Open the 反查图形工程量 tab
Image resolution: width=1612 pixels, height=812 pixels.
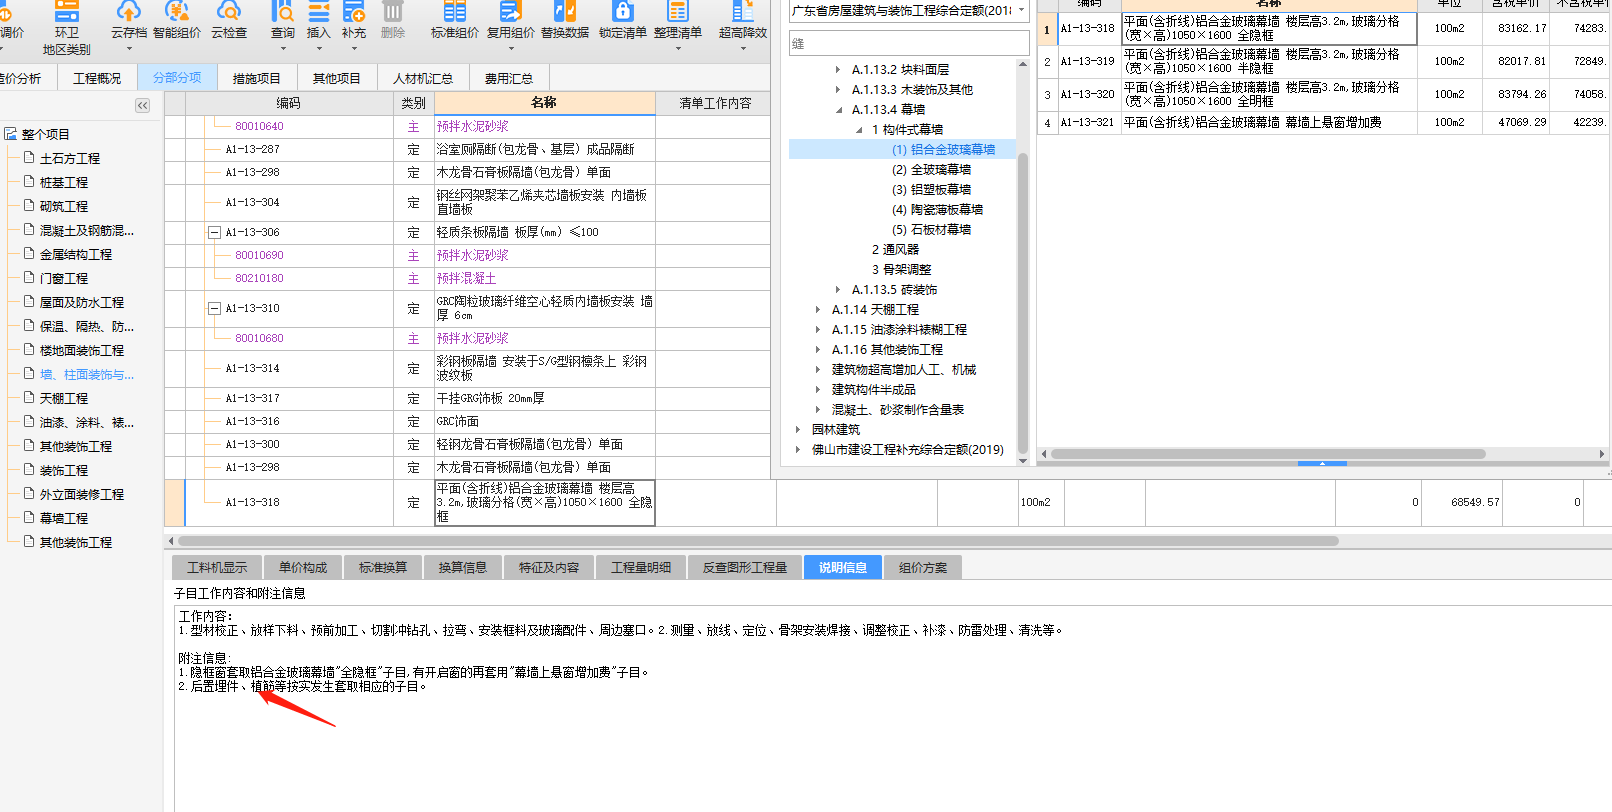point(745,567)
